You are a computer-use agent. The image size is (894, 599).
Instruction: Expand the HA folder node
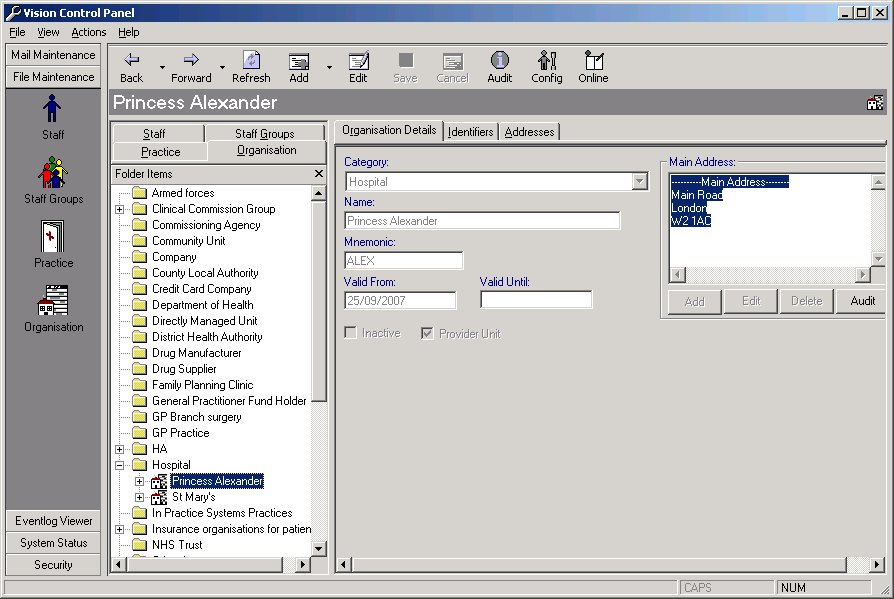pos(120,449)
